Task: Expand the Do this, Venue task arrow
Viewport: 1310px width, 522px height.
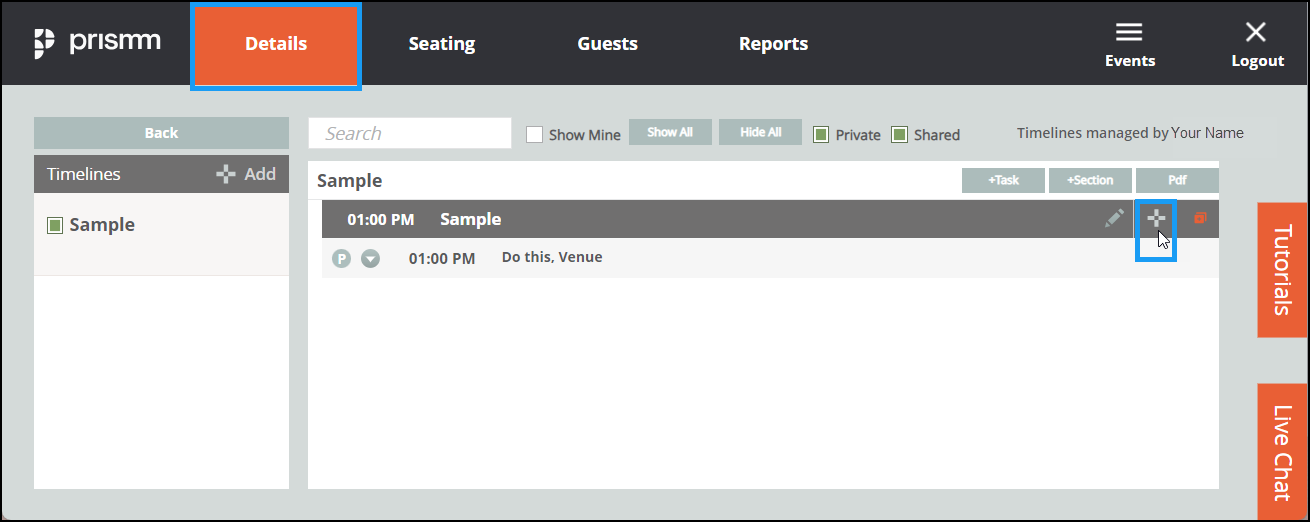Action: pos(370,259)
